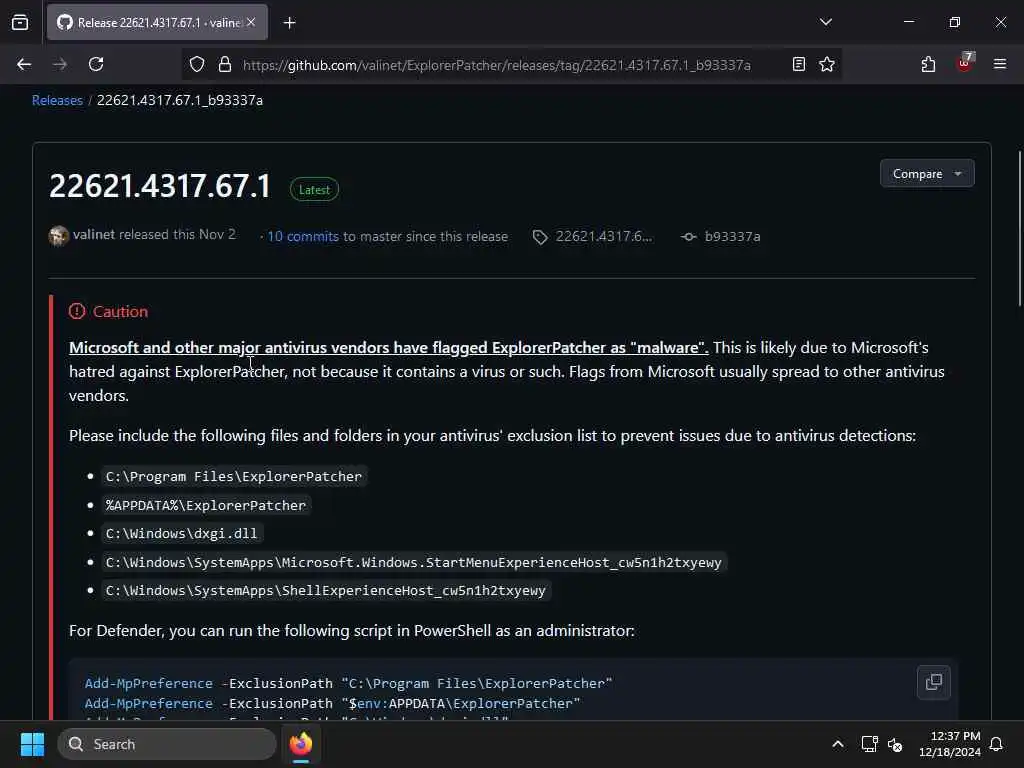This screenshot has height=768, width=1024.
Task: Click the commit icon beside b93337a
Action: click(x=688, y=236)
